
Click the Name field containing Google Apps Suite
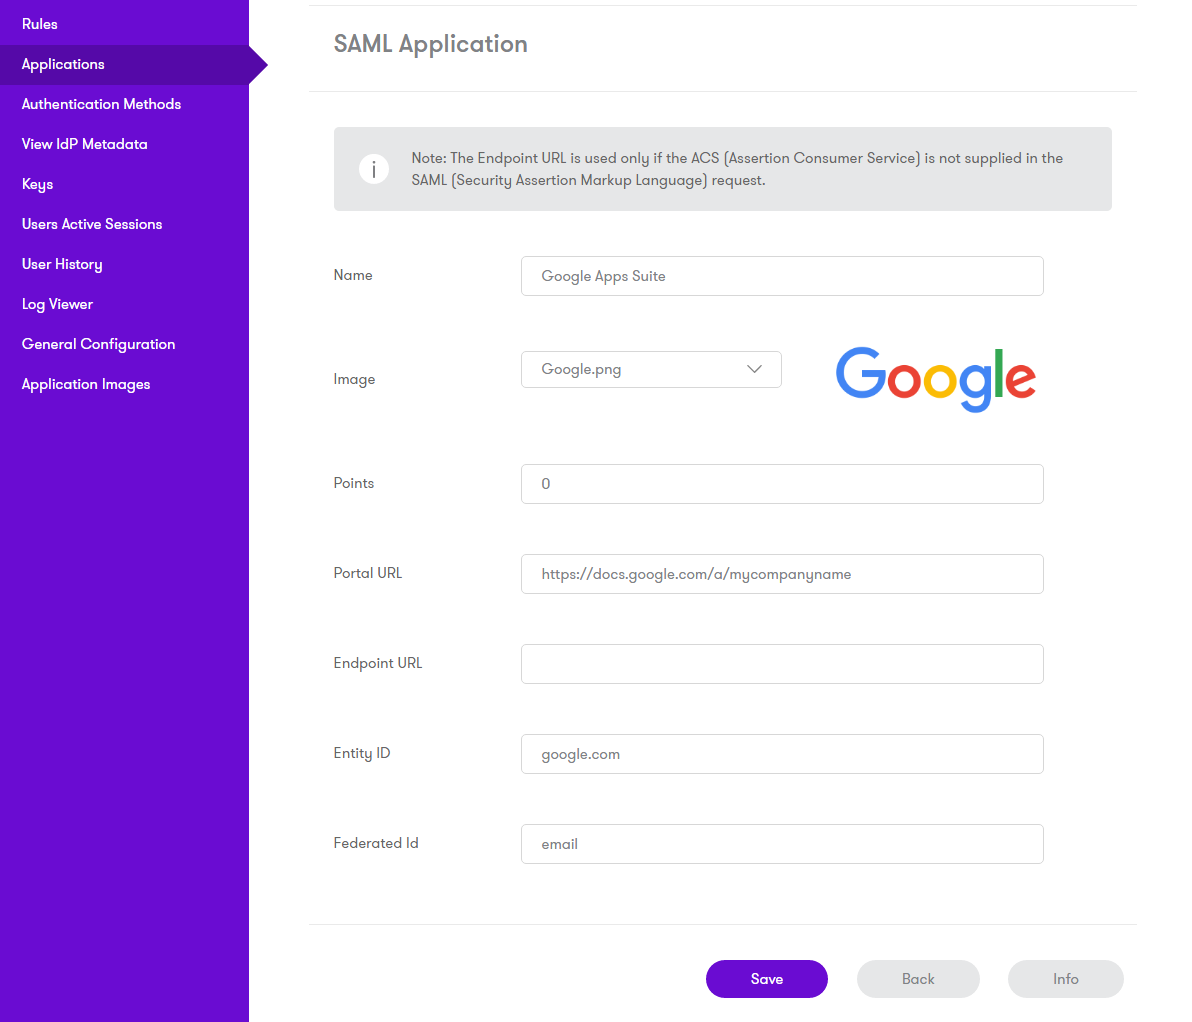click(782, 276)
